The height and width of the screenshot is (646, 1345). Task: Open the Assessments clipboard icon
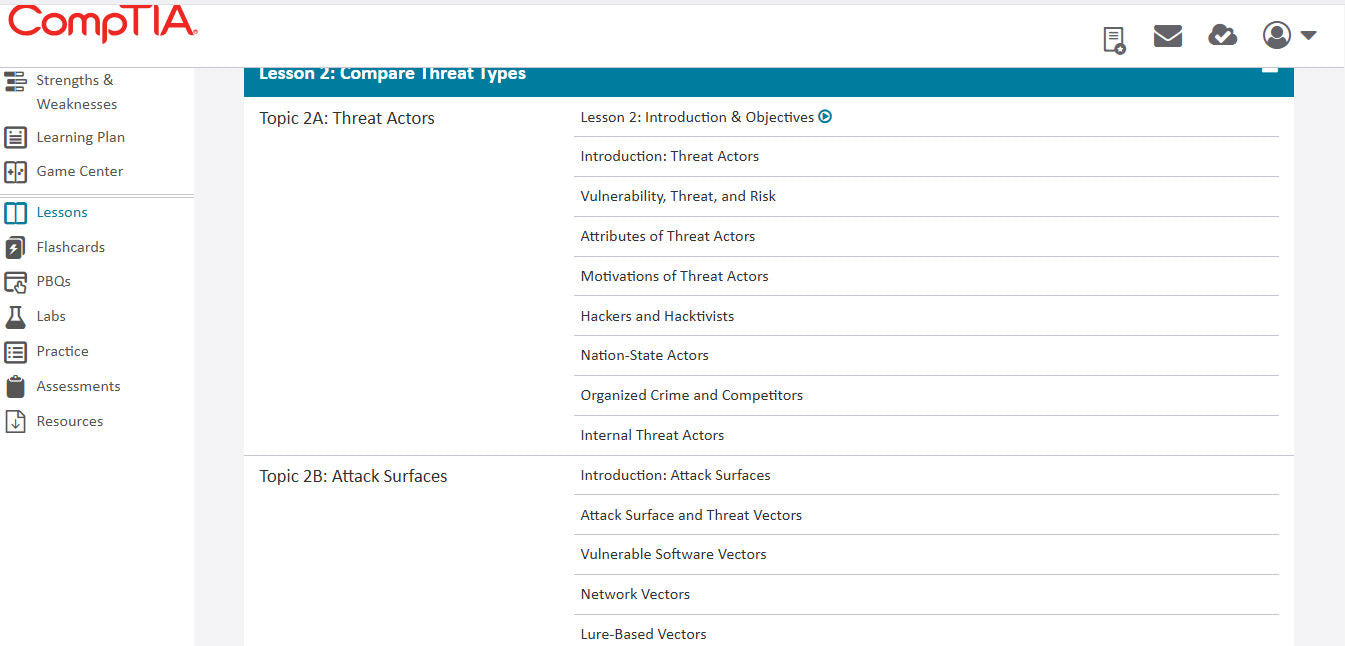(x=15, y=386)
